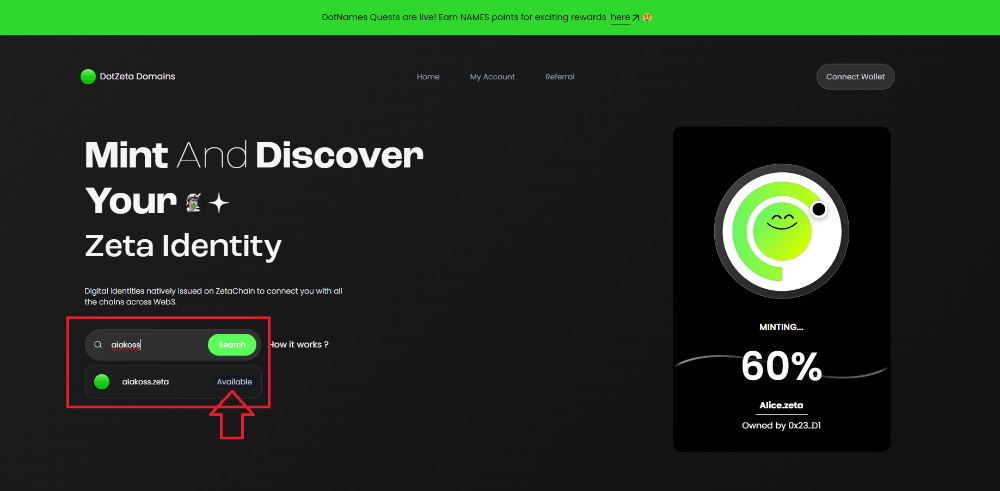Click the money-face emoji in the banner
This screenshot has width=1000, height=491.
(647, 18)
